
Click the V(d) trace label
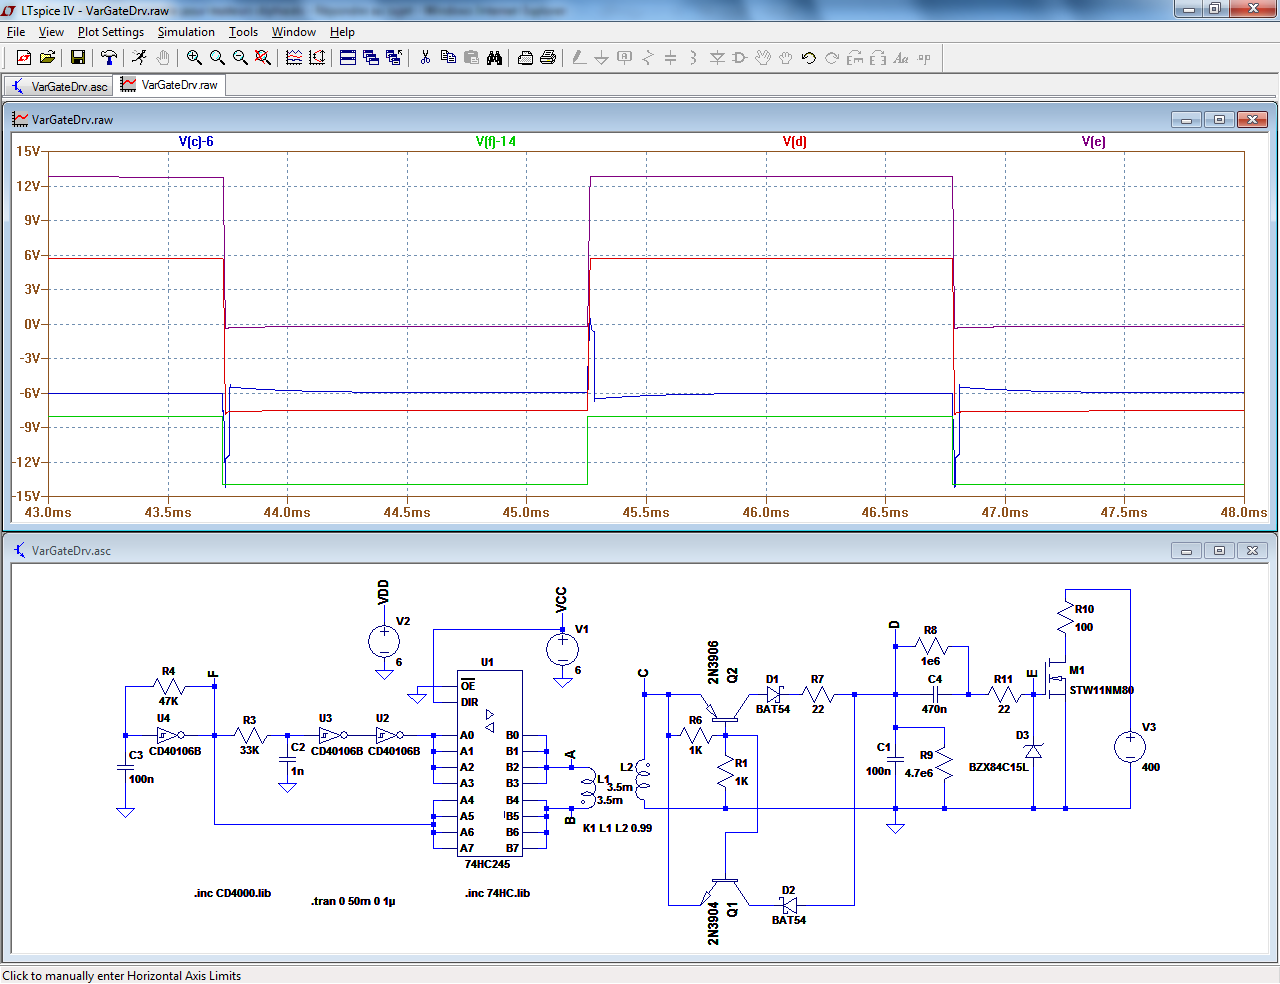pos(794,142)
